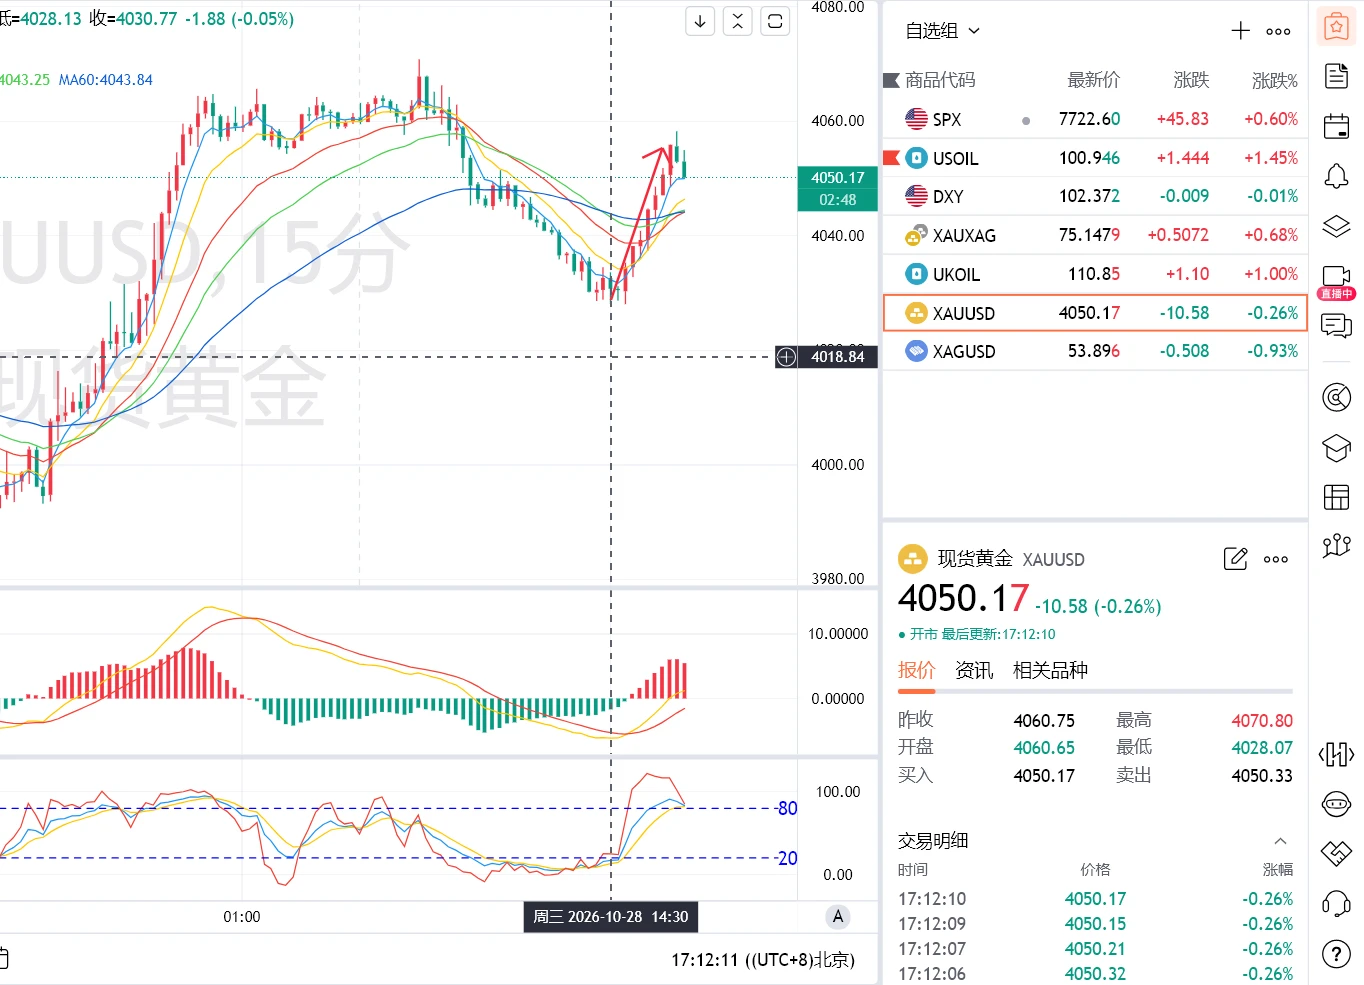Click the 17:12:10 trade detail row
Image resolution: width=1364 pixels, height=985 pixels.
click(x=1095, y=899)
